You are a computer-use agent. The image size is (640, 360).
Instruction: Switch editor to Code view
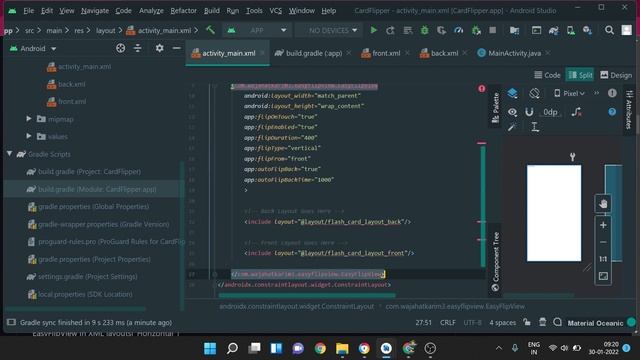(x=547, y=75)
